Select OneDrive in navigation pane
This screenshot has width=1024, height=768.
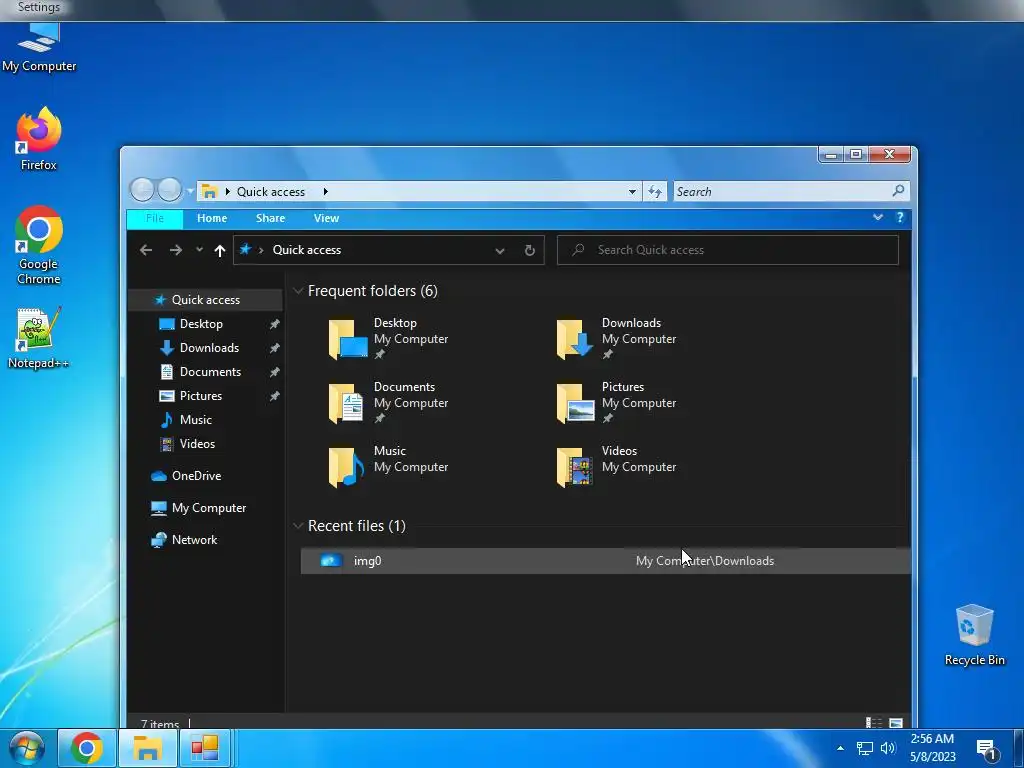(196, 476)
